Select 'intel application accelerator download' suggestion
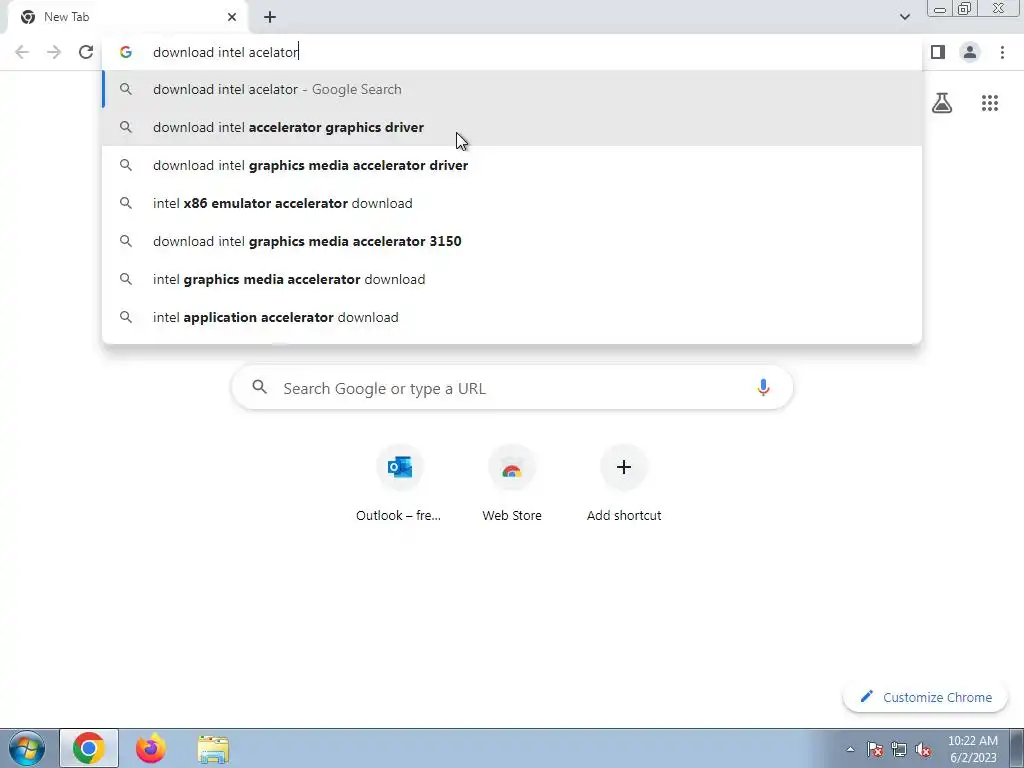This screenshot has height=768, width=1024. click(x=512, y=317)
